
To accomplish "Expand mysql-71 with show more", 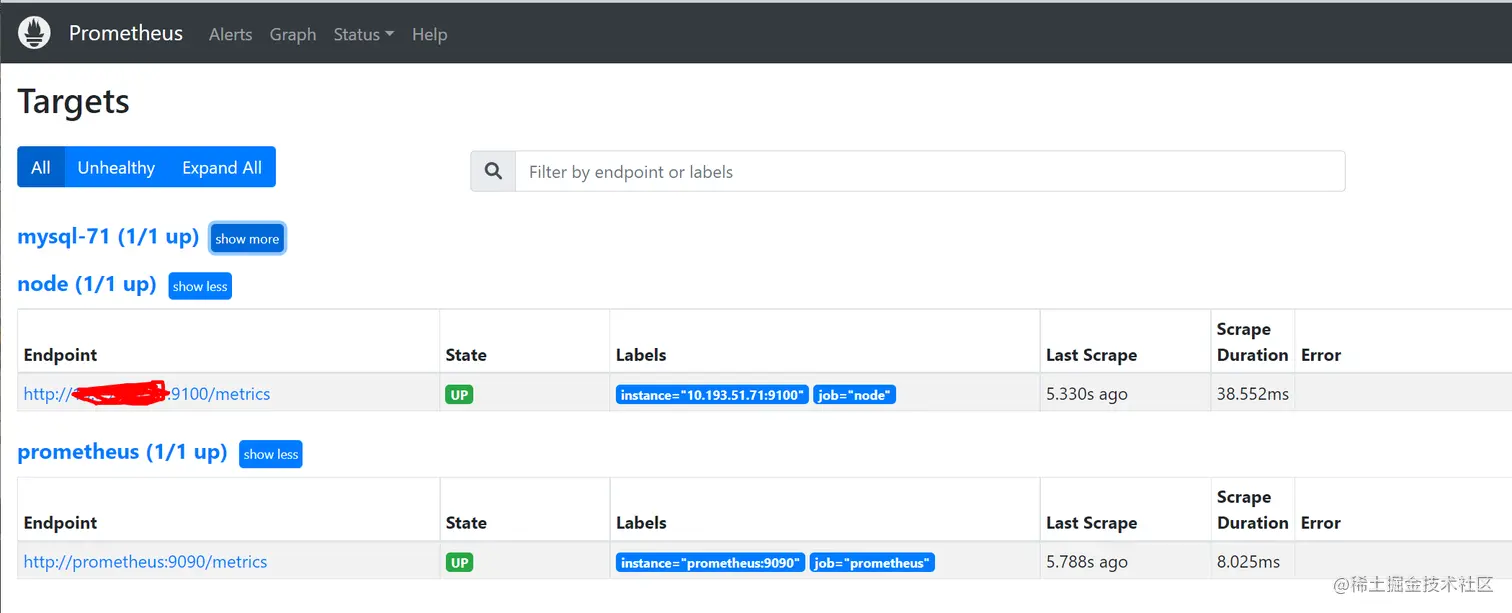I will tap(247, 239).
